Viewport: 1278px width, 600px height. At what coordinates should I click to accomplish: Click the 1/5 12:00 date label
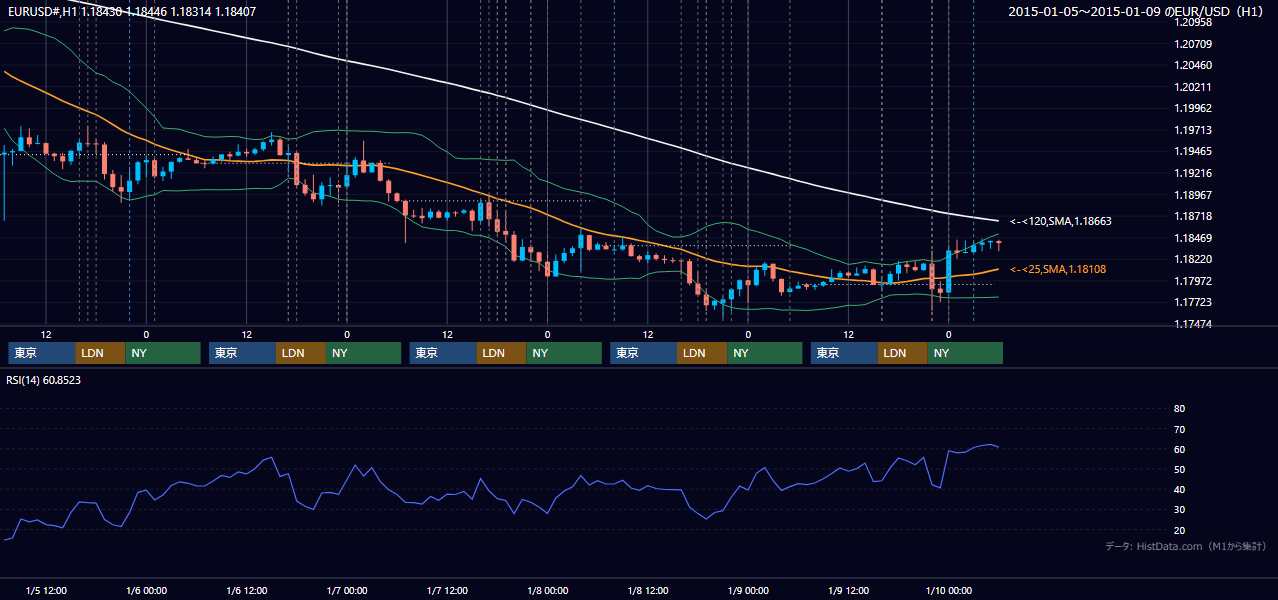click(46, 590)
